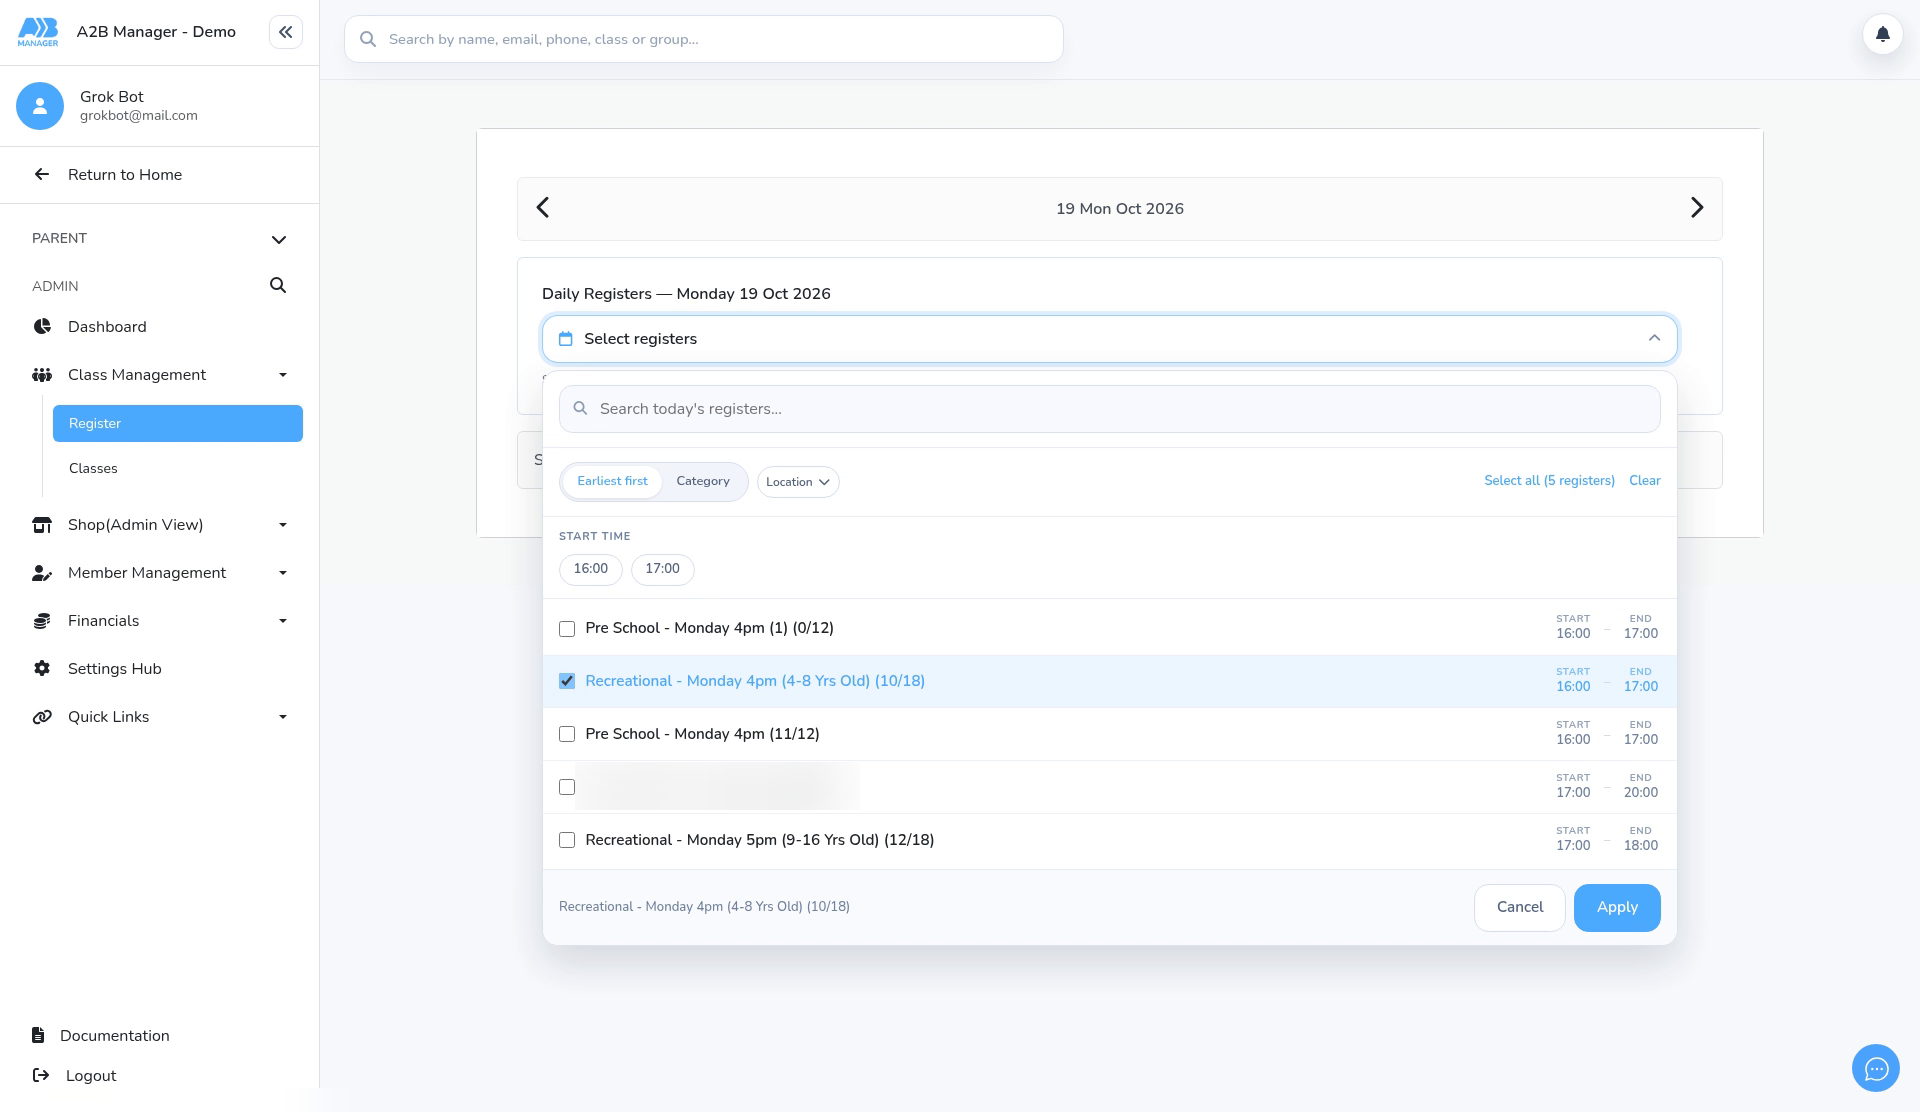Expand the PARENT section chevron
Viewport: 1920px width, 1112px height.
point(279,239)
